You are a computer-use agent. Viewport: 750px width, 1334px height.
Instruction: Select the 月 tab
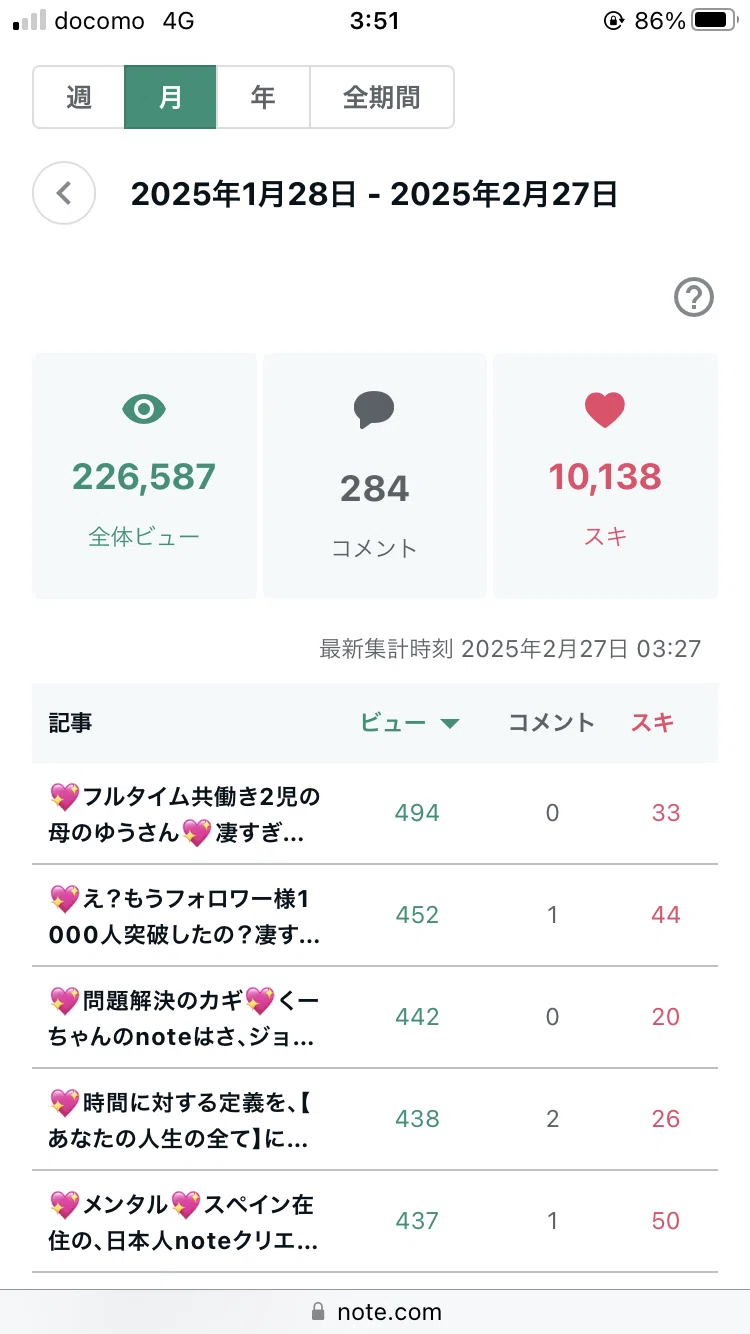[x=170, y=97]
